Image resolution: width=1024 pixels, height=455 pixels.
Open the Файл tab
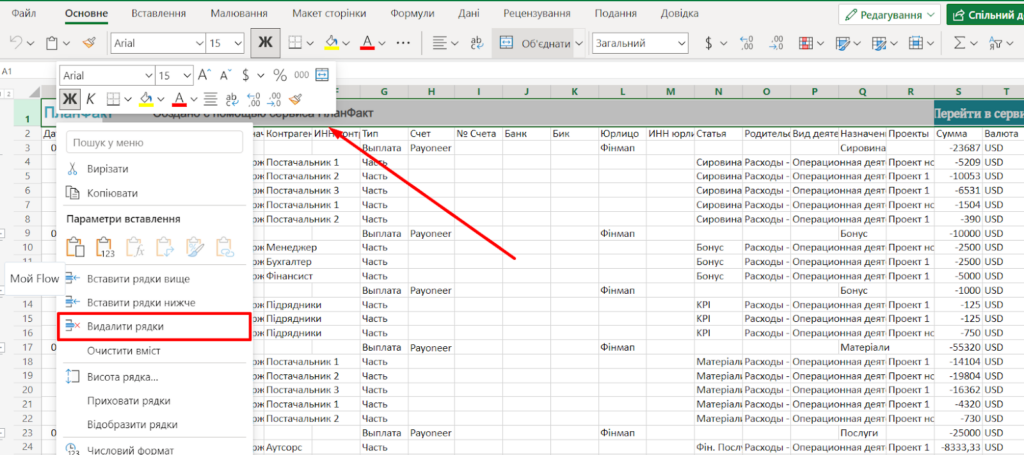click(x=24, y=14)
